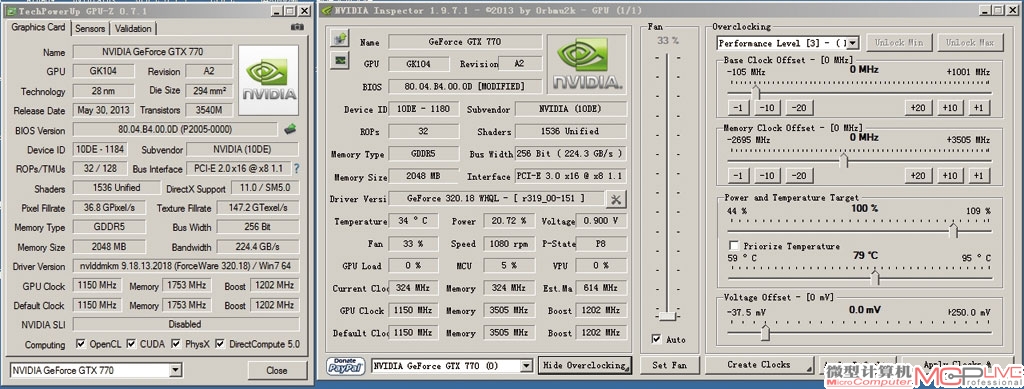Click the Donate PayPal icon
Viewport: 1024px width, 389px height.
[x=346, y=366]
